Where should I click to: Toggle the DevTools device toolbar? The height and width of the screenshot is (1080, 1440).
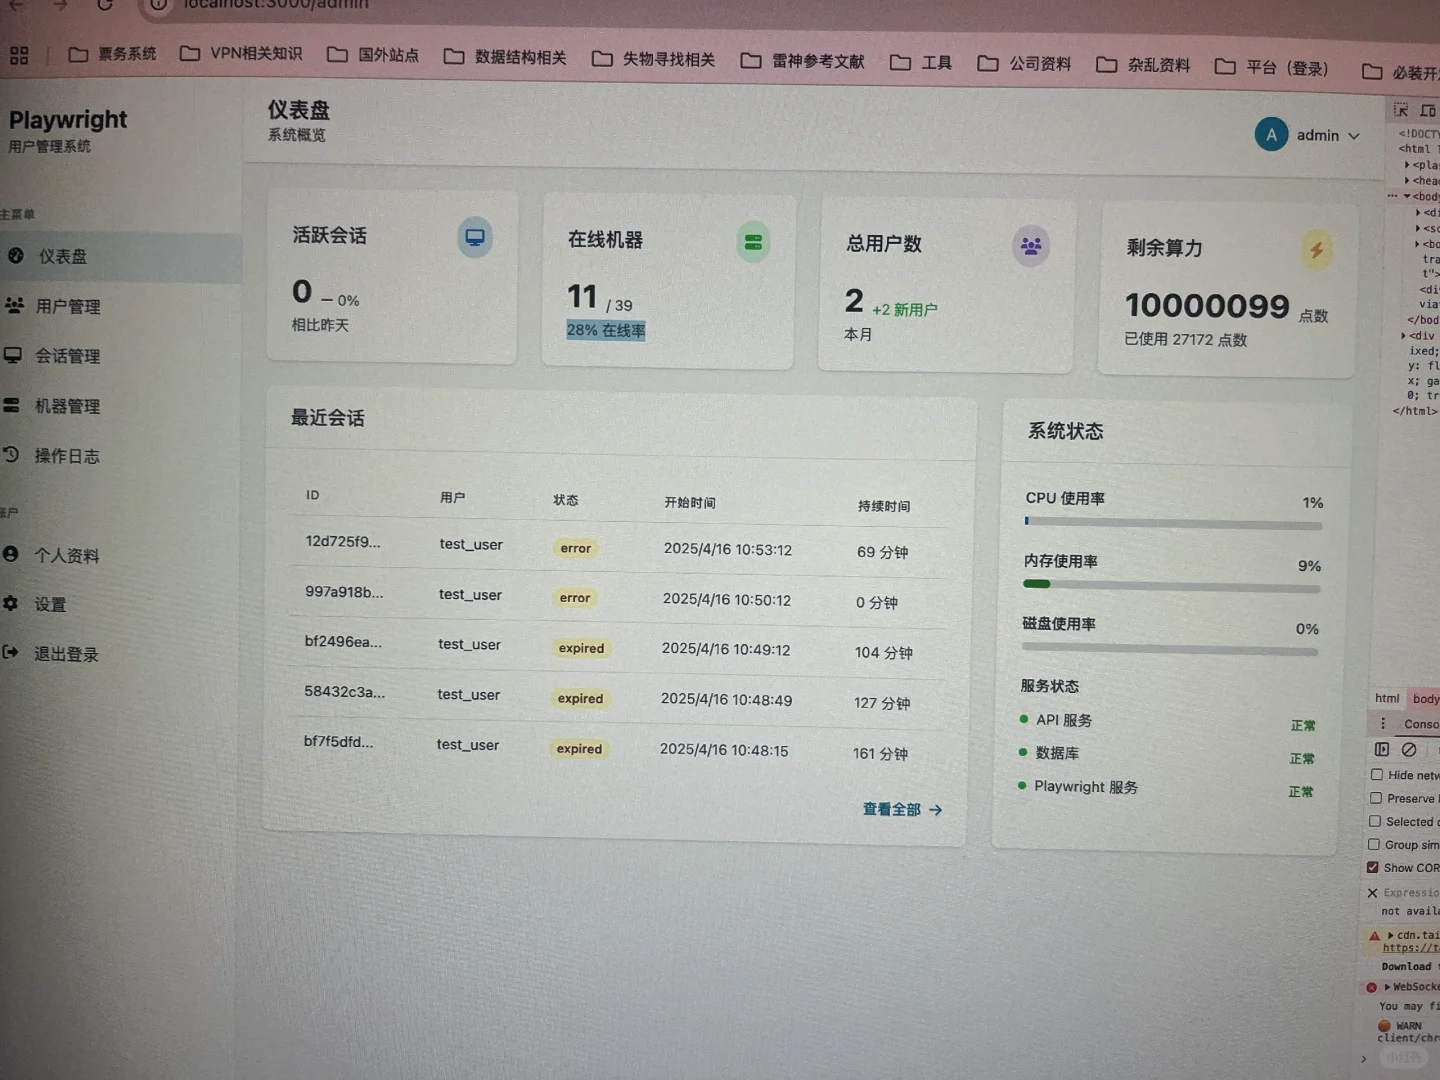[1428, 110]
